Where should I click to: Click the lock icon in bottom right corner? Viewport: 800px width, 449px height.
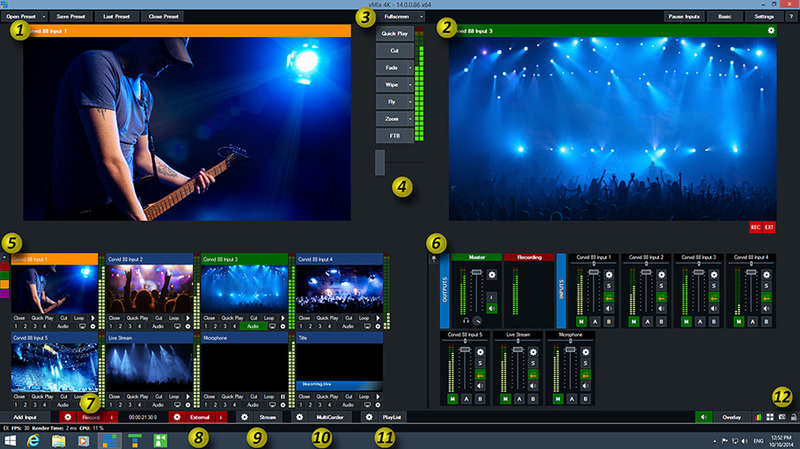click(792, 415)
